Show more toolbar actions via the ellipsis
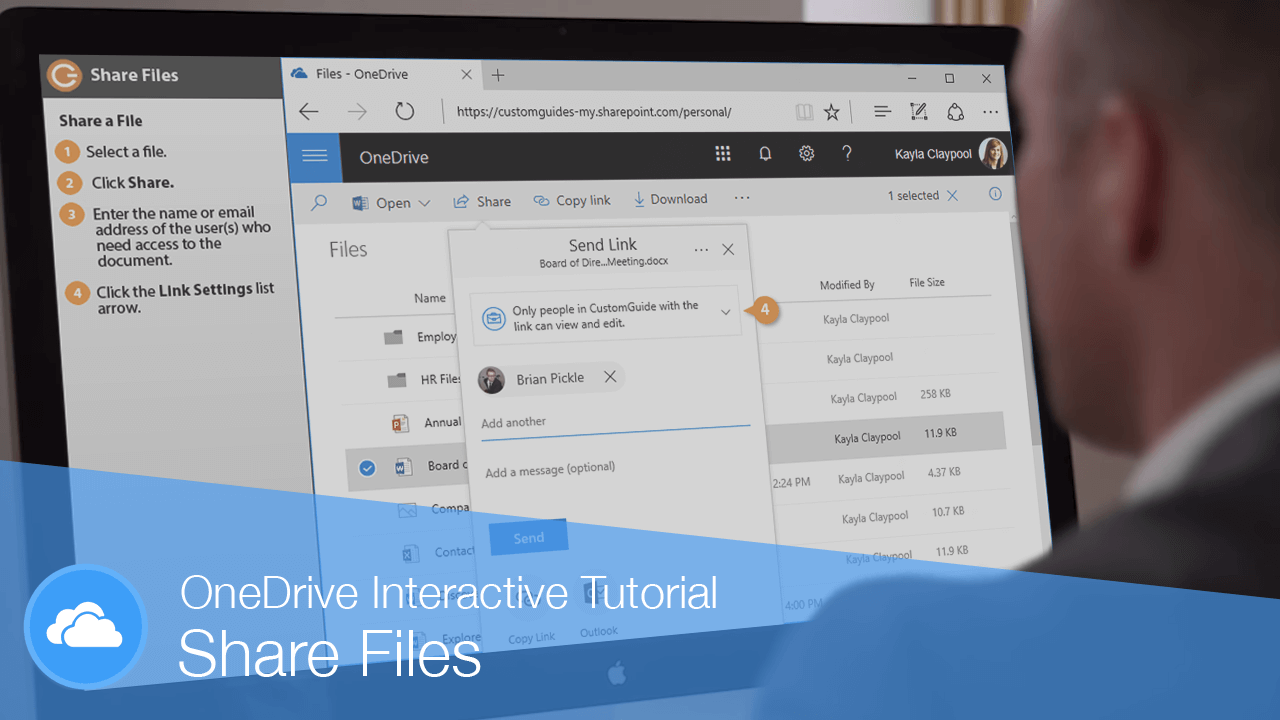 tap(741, 198)
